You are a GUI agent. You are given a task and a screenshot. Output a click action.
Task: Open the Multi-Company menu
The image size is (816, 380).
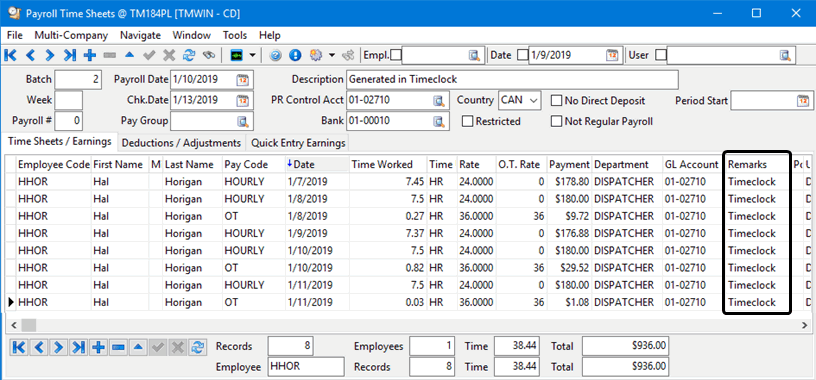pos(71,35)
